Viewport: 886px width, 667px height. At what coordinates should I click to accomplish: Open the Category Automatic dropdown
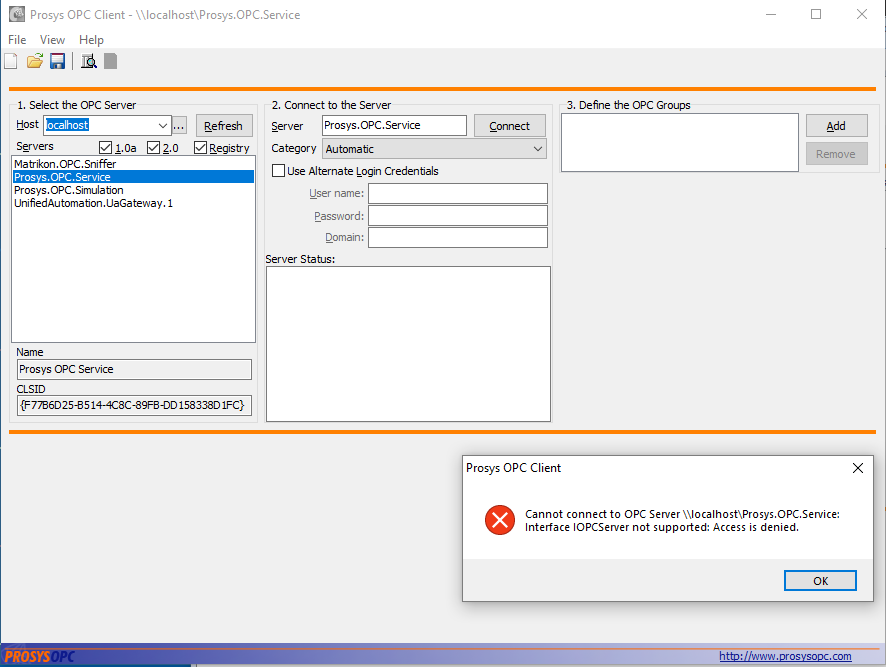tap(435, 149)
